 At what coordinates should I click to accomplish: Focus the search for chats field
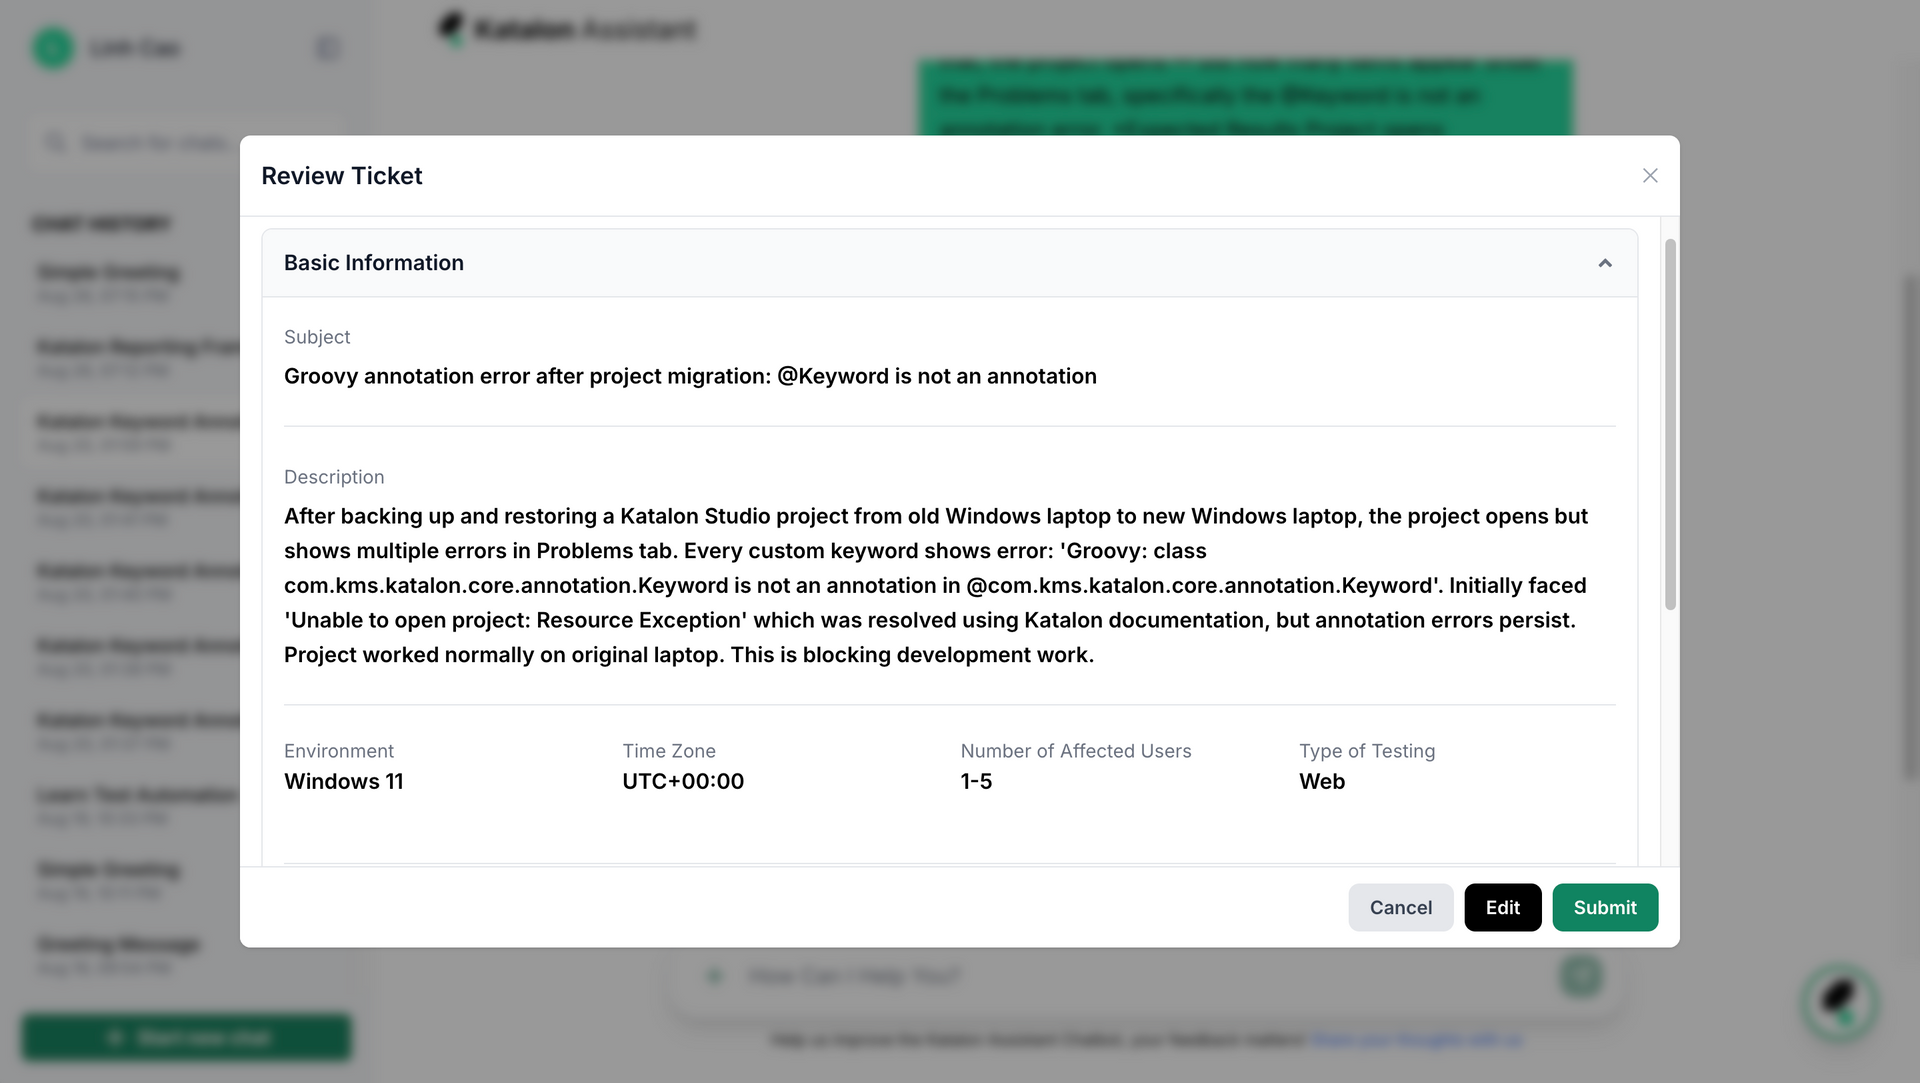coord(155,144)
